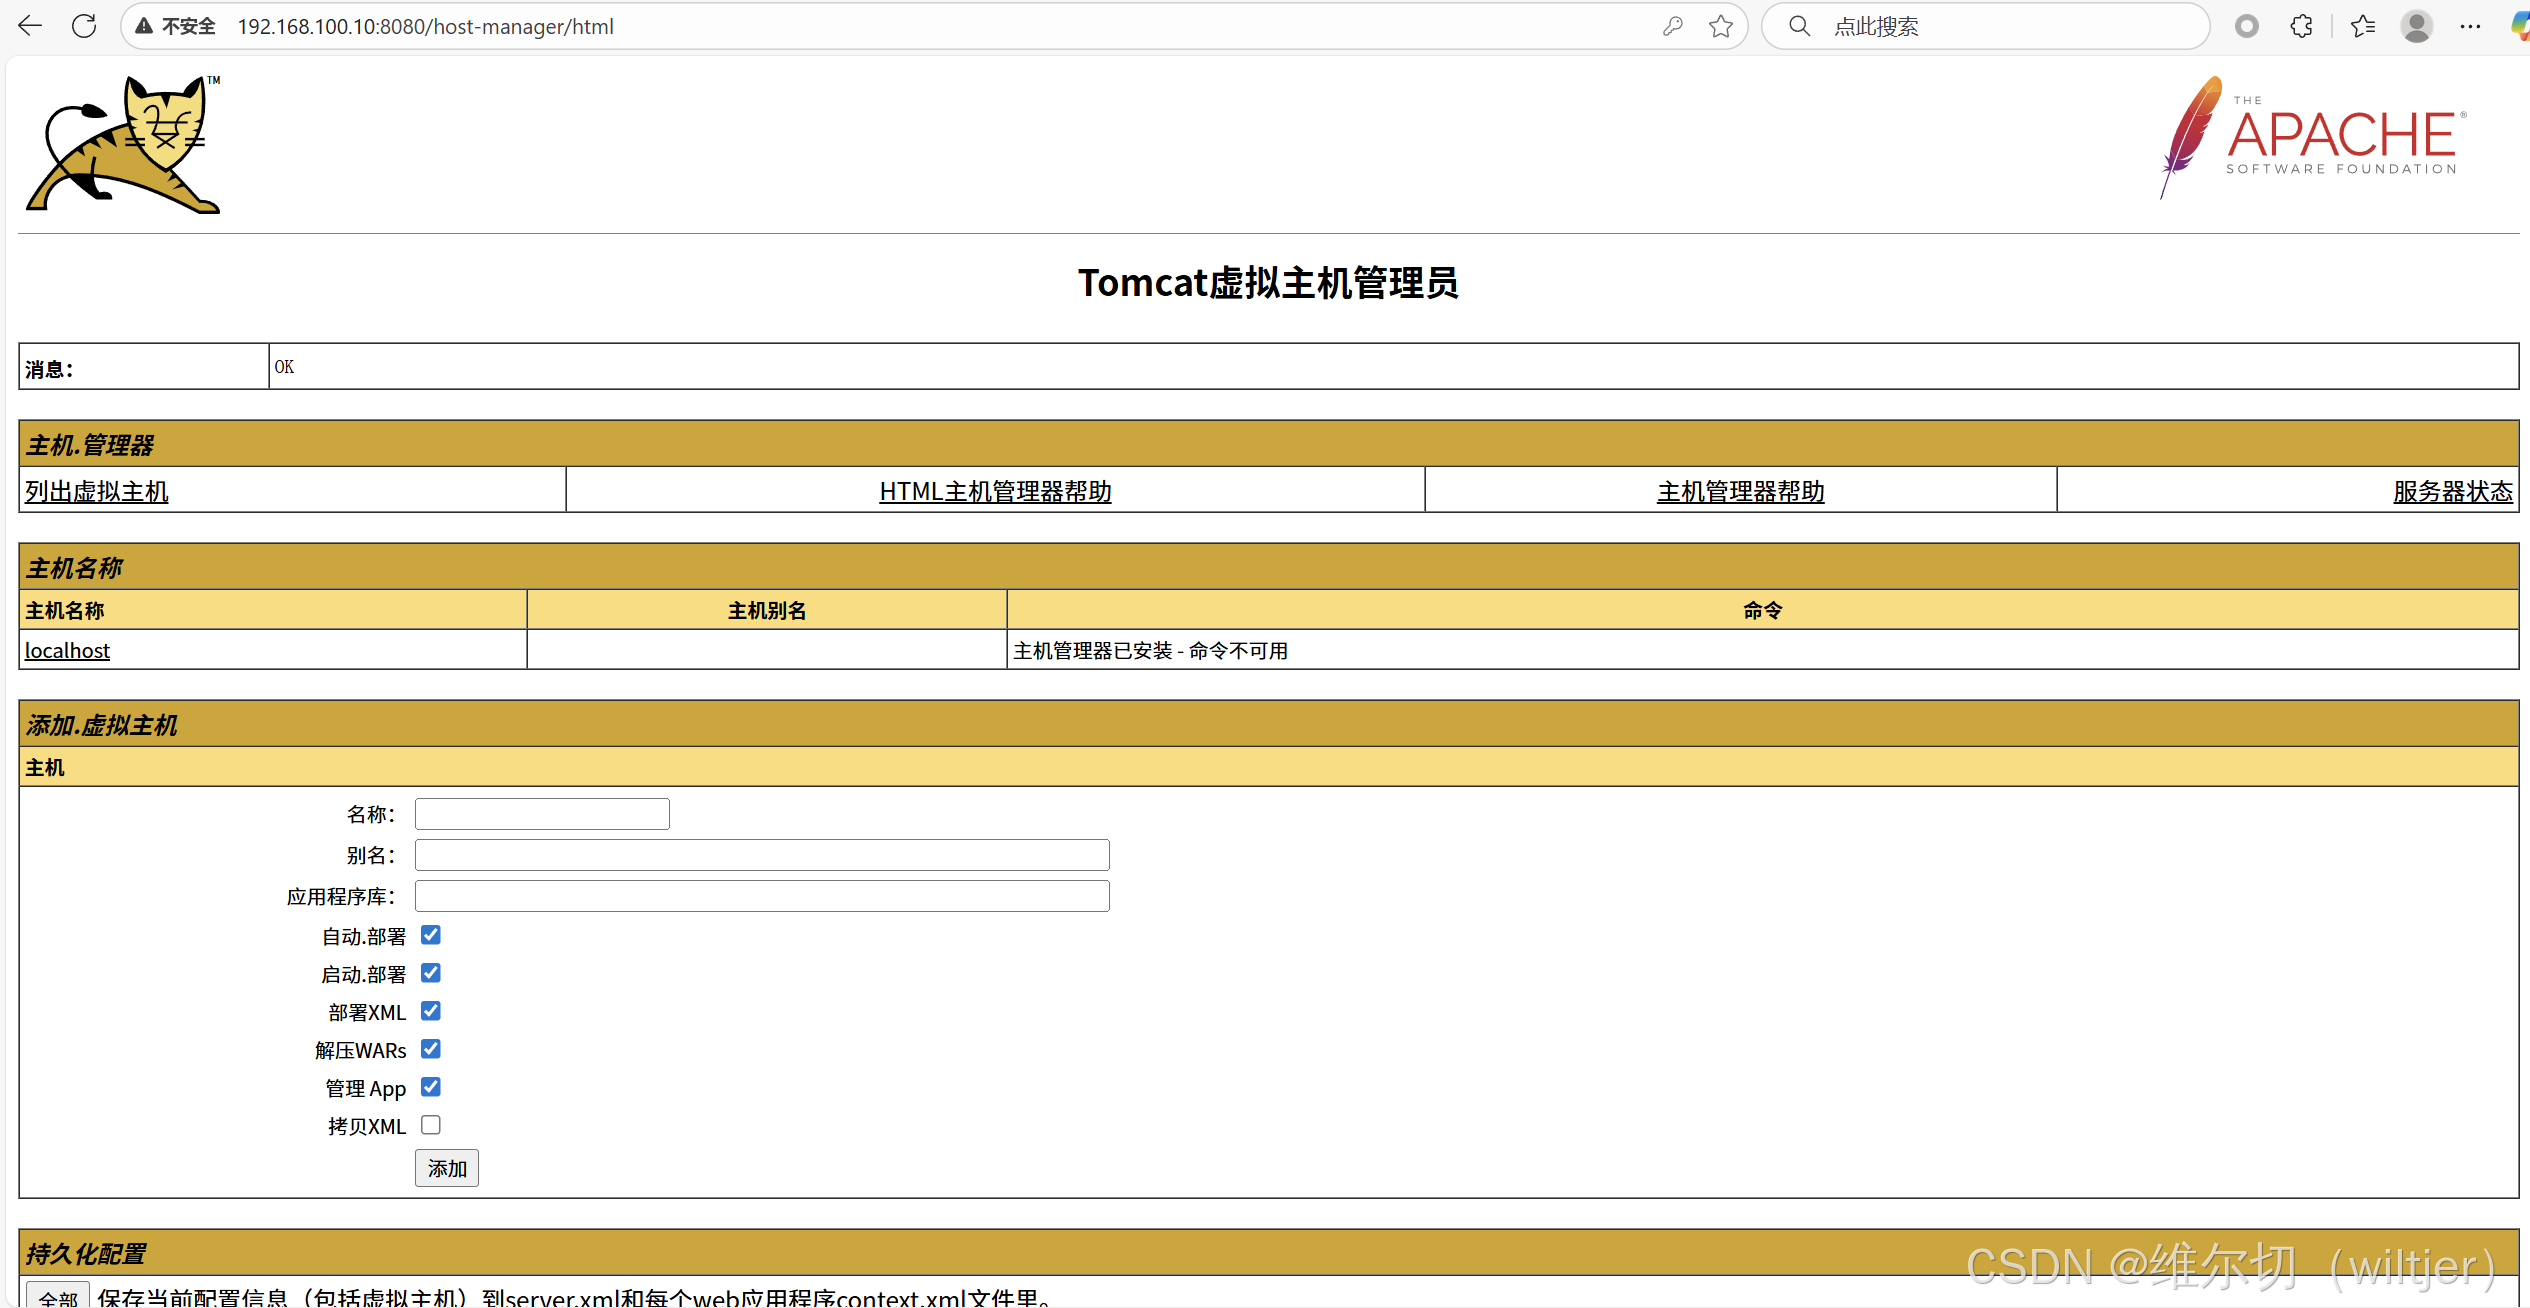Focus the 名称 input field

click(x=542, y=814)
